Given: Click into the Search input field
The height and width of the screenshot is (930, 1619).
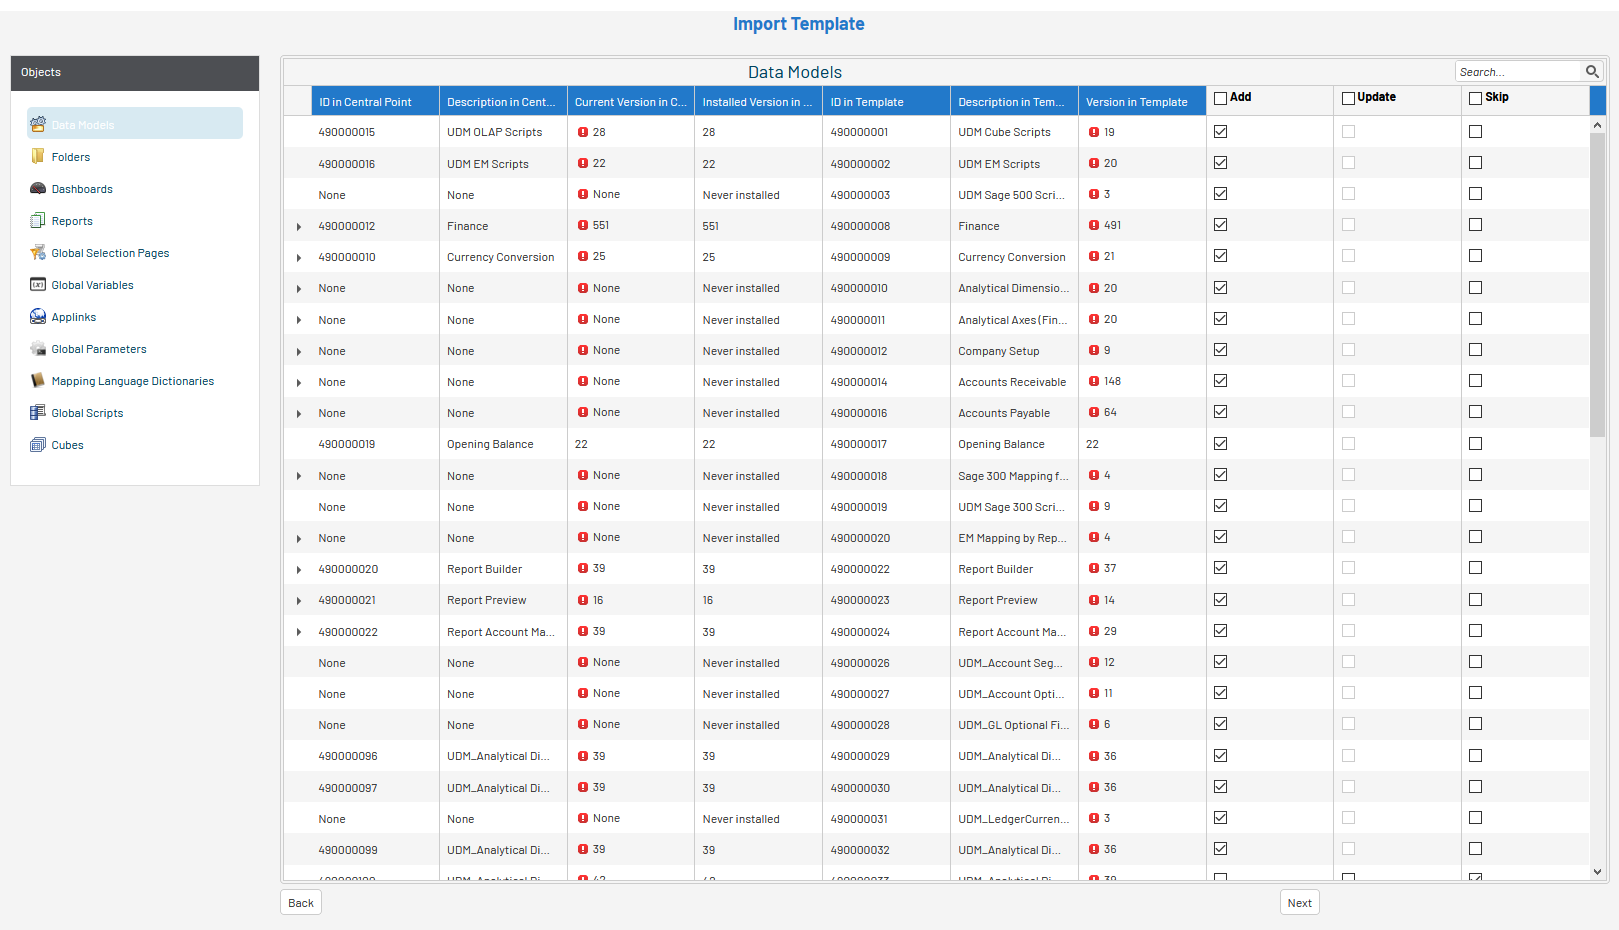Looking at the screenshot, I should click(x=1516, y=72).
